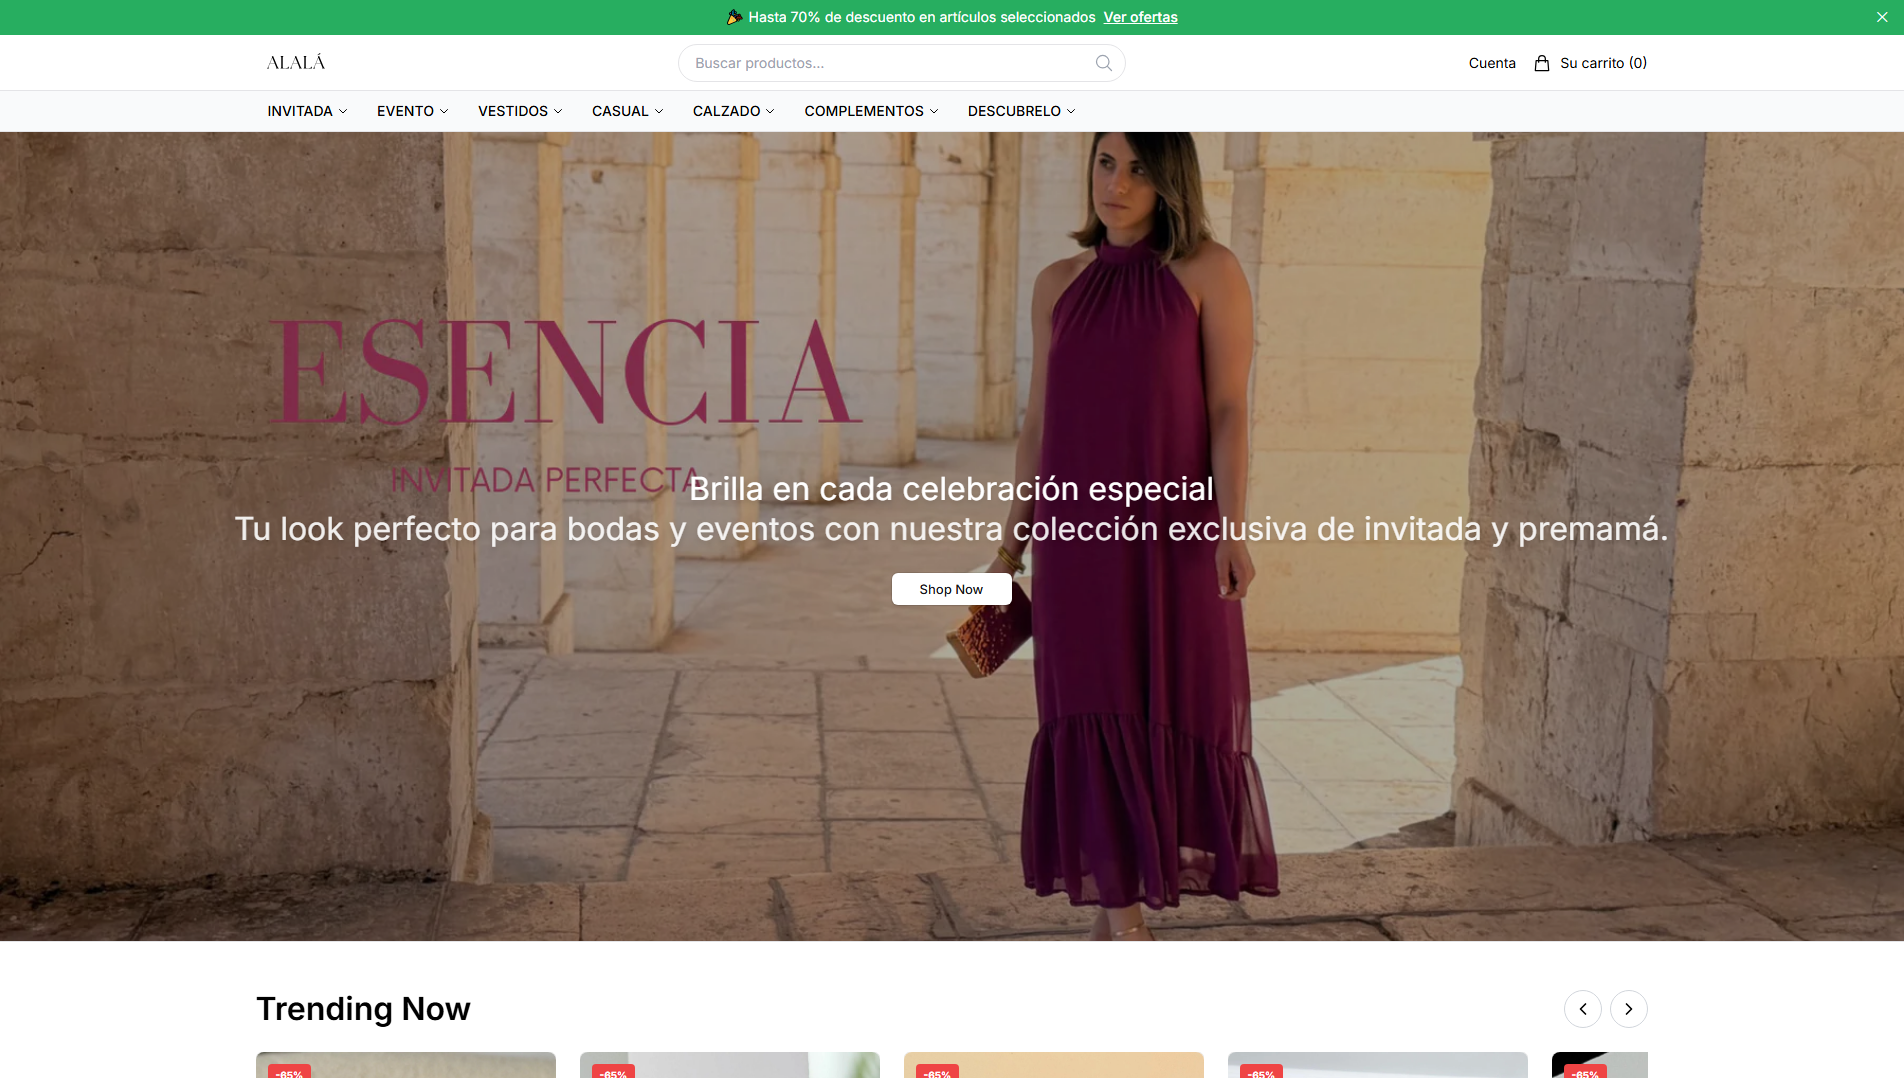The height and width of the screenshot is (1078, 1904).
Task: Expand the INVITADA menu
Action: click(x=307, y=111)
